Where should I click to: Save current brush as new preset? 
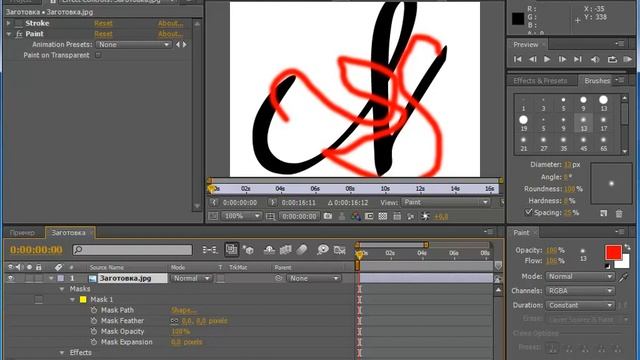point(604,213)
